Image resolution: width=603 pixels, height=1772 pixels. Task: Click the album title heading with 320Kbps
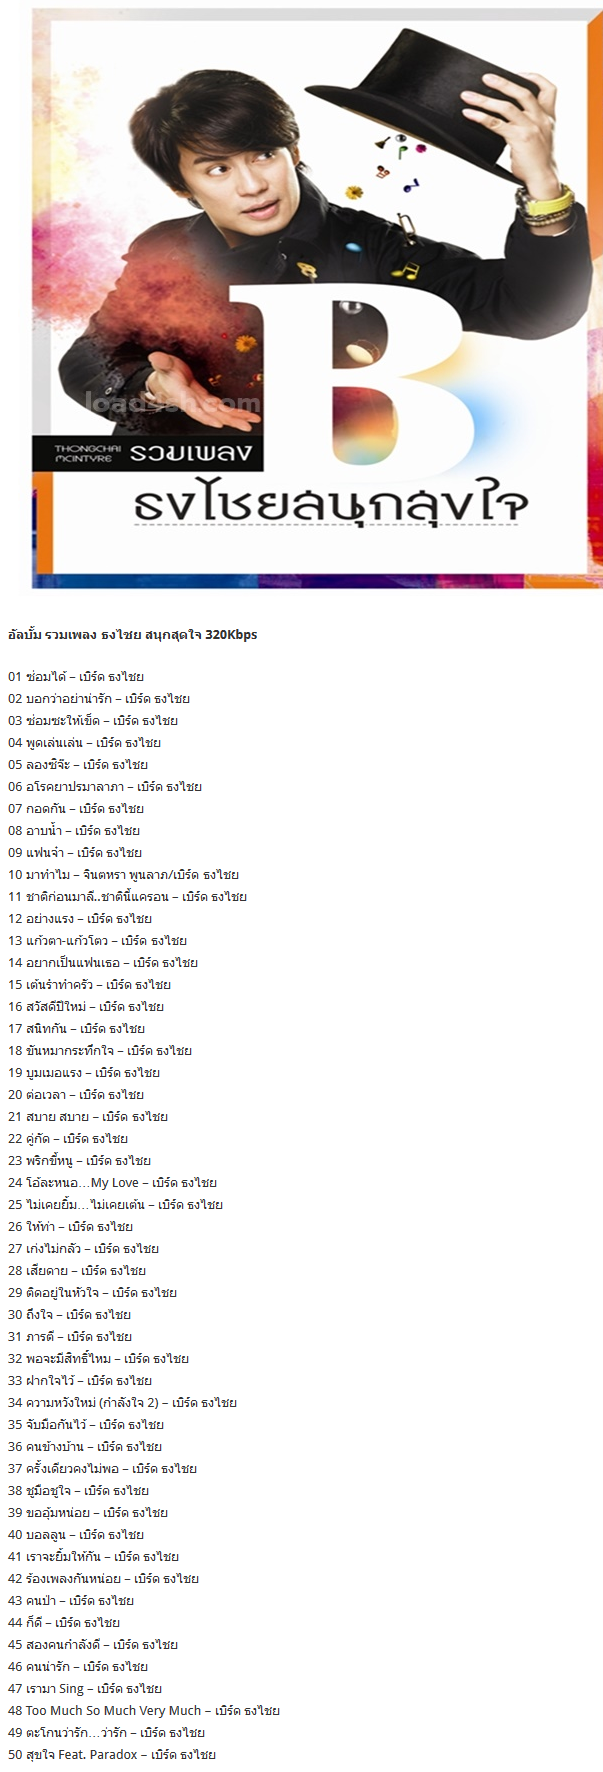[x=133, y=634]
